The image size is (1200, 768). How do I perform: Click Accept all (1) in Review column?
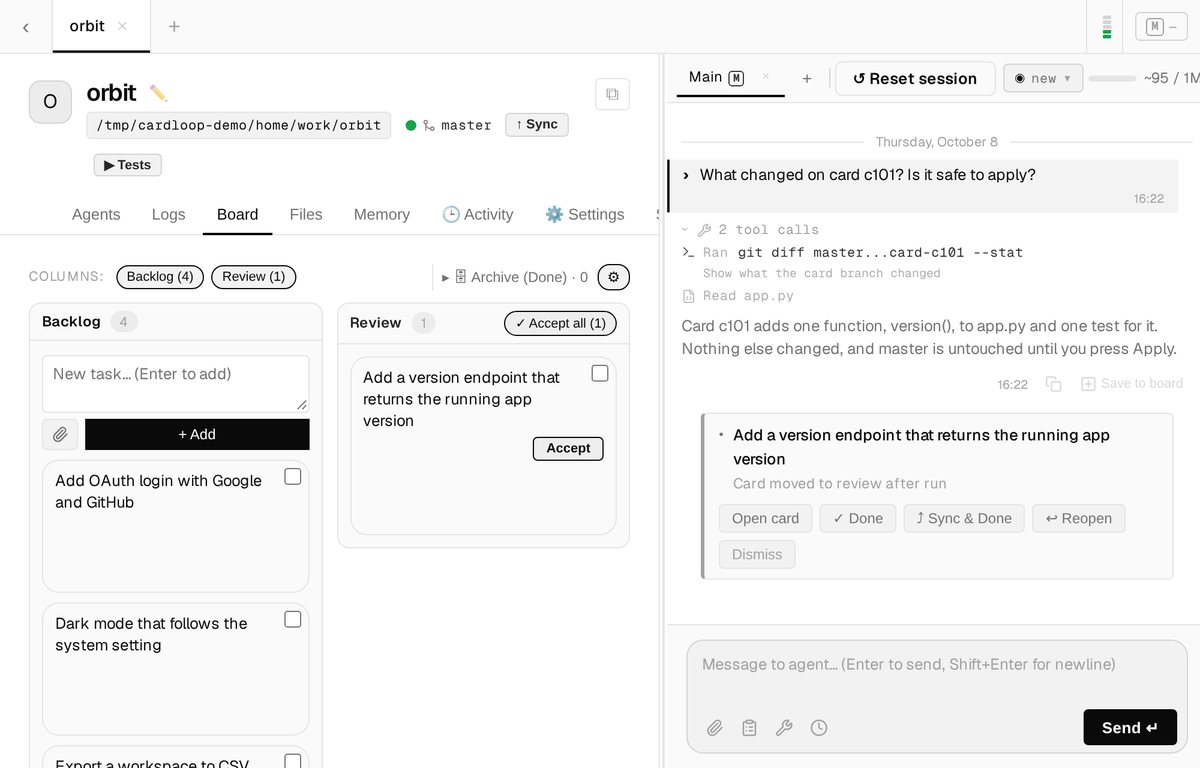coord(561,323)
